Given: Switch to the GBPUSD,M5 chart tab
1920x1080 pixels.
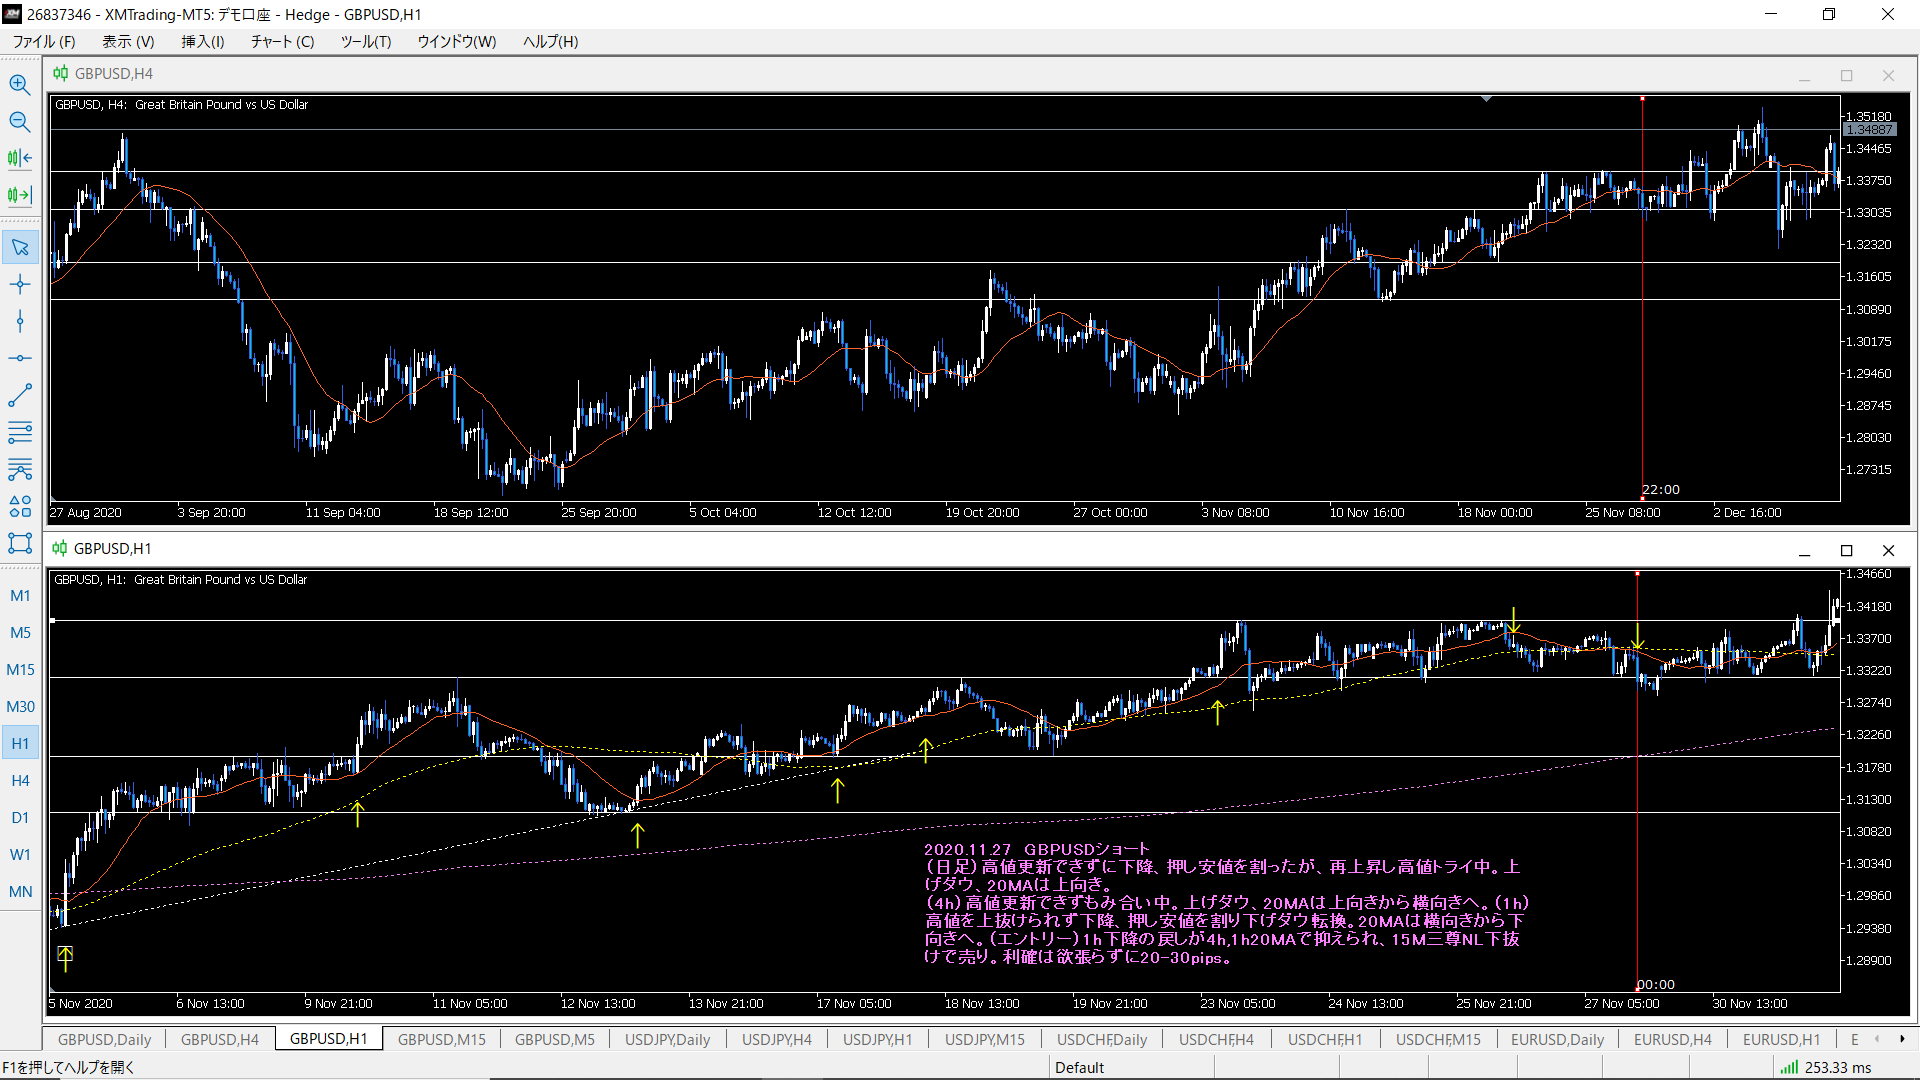Looking at the screenshot, I should click(x=555, y=1039).
